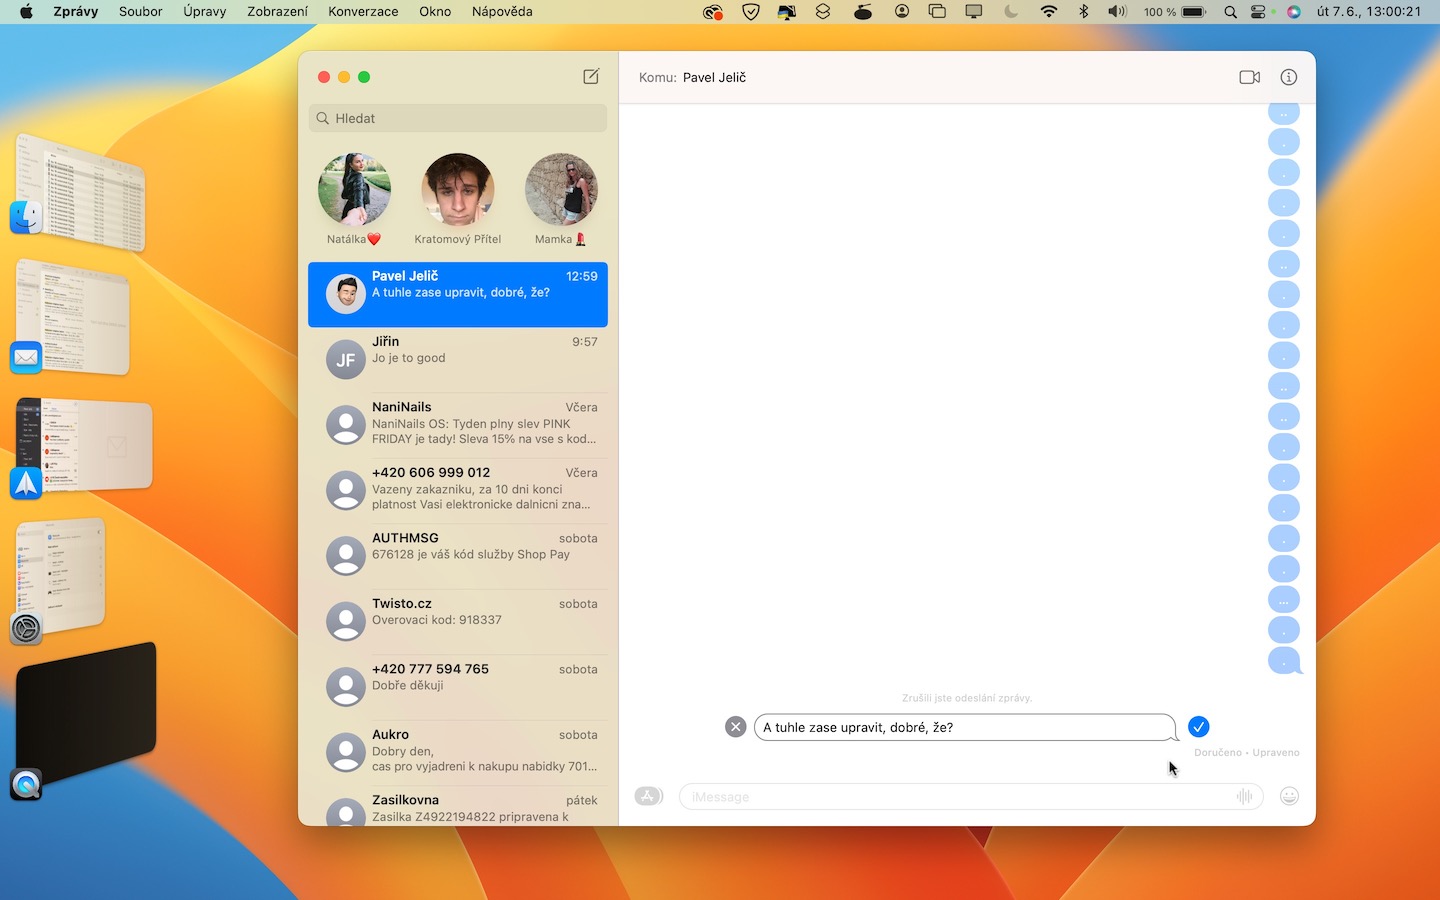Viewport: 1440px width, 900px height.
Task: Open the Stage Manager menu bar icon
Action: (937, 12)
